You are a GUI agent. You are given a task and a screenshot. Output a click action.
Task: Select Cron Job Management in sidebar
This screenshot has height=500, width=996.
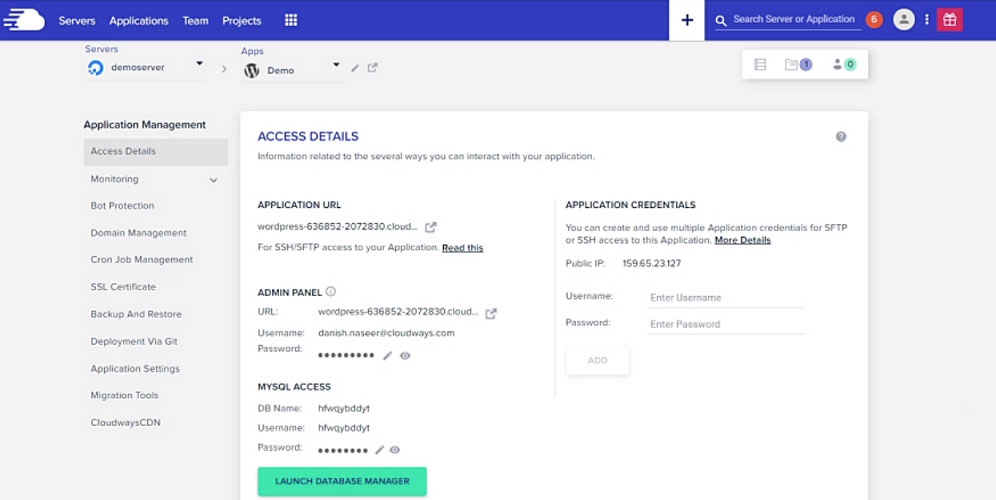tap(142, 260)
